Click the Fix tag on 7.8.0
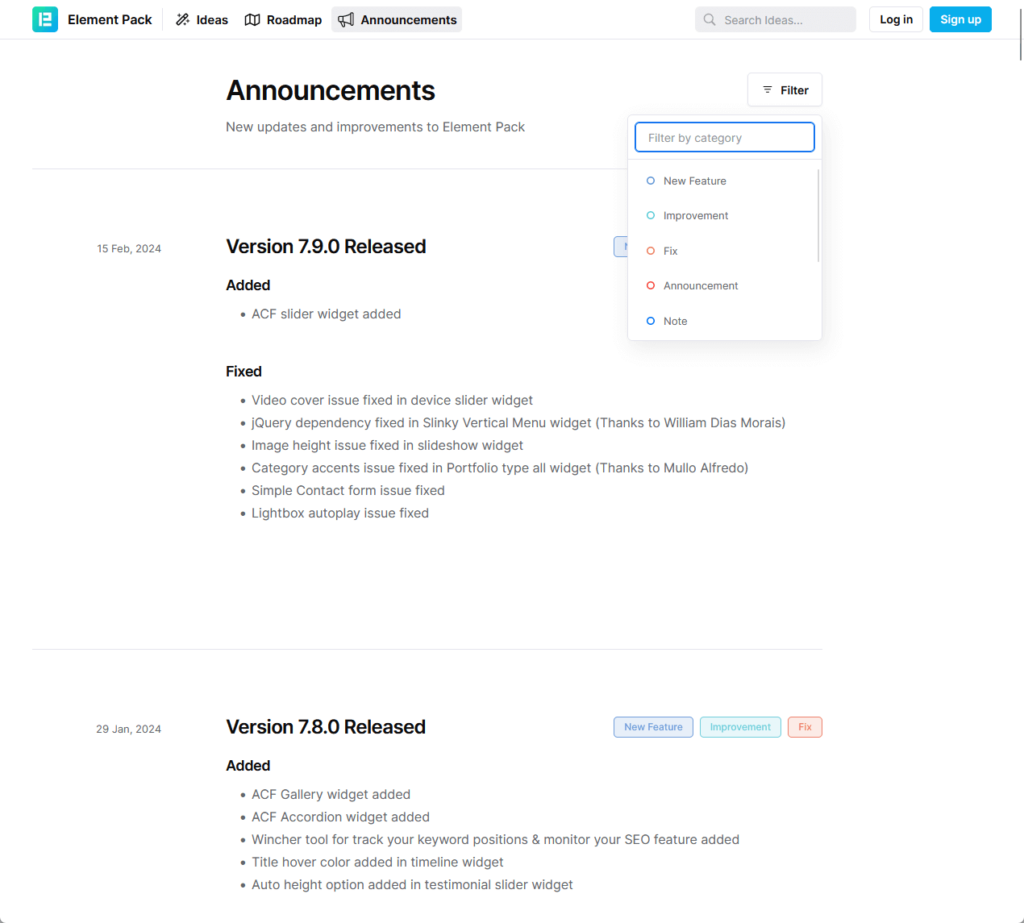The height and width of the screenshot is (923, 1024). click(x=805, y=727)
